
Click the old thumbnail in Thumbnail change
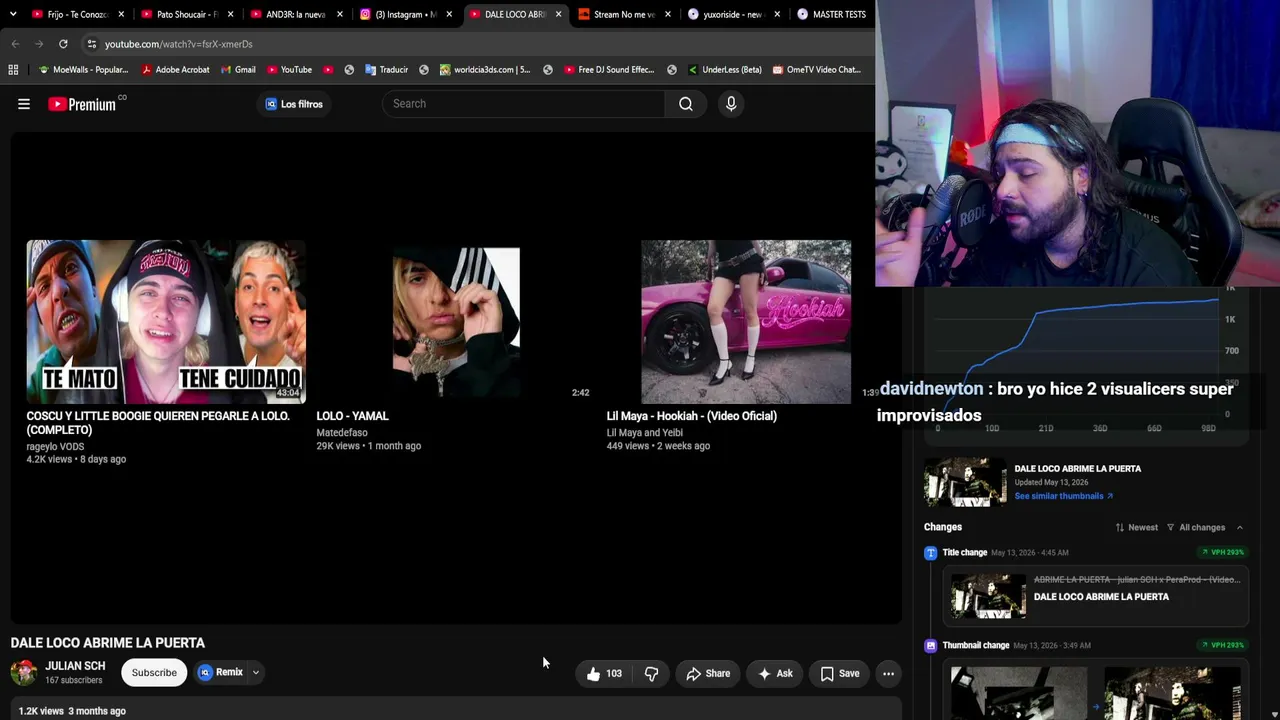tap(1019, 693)
